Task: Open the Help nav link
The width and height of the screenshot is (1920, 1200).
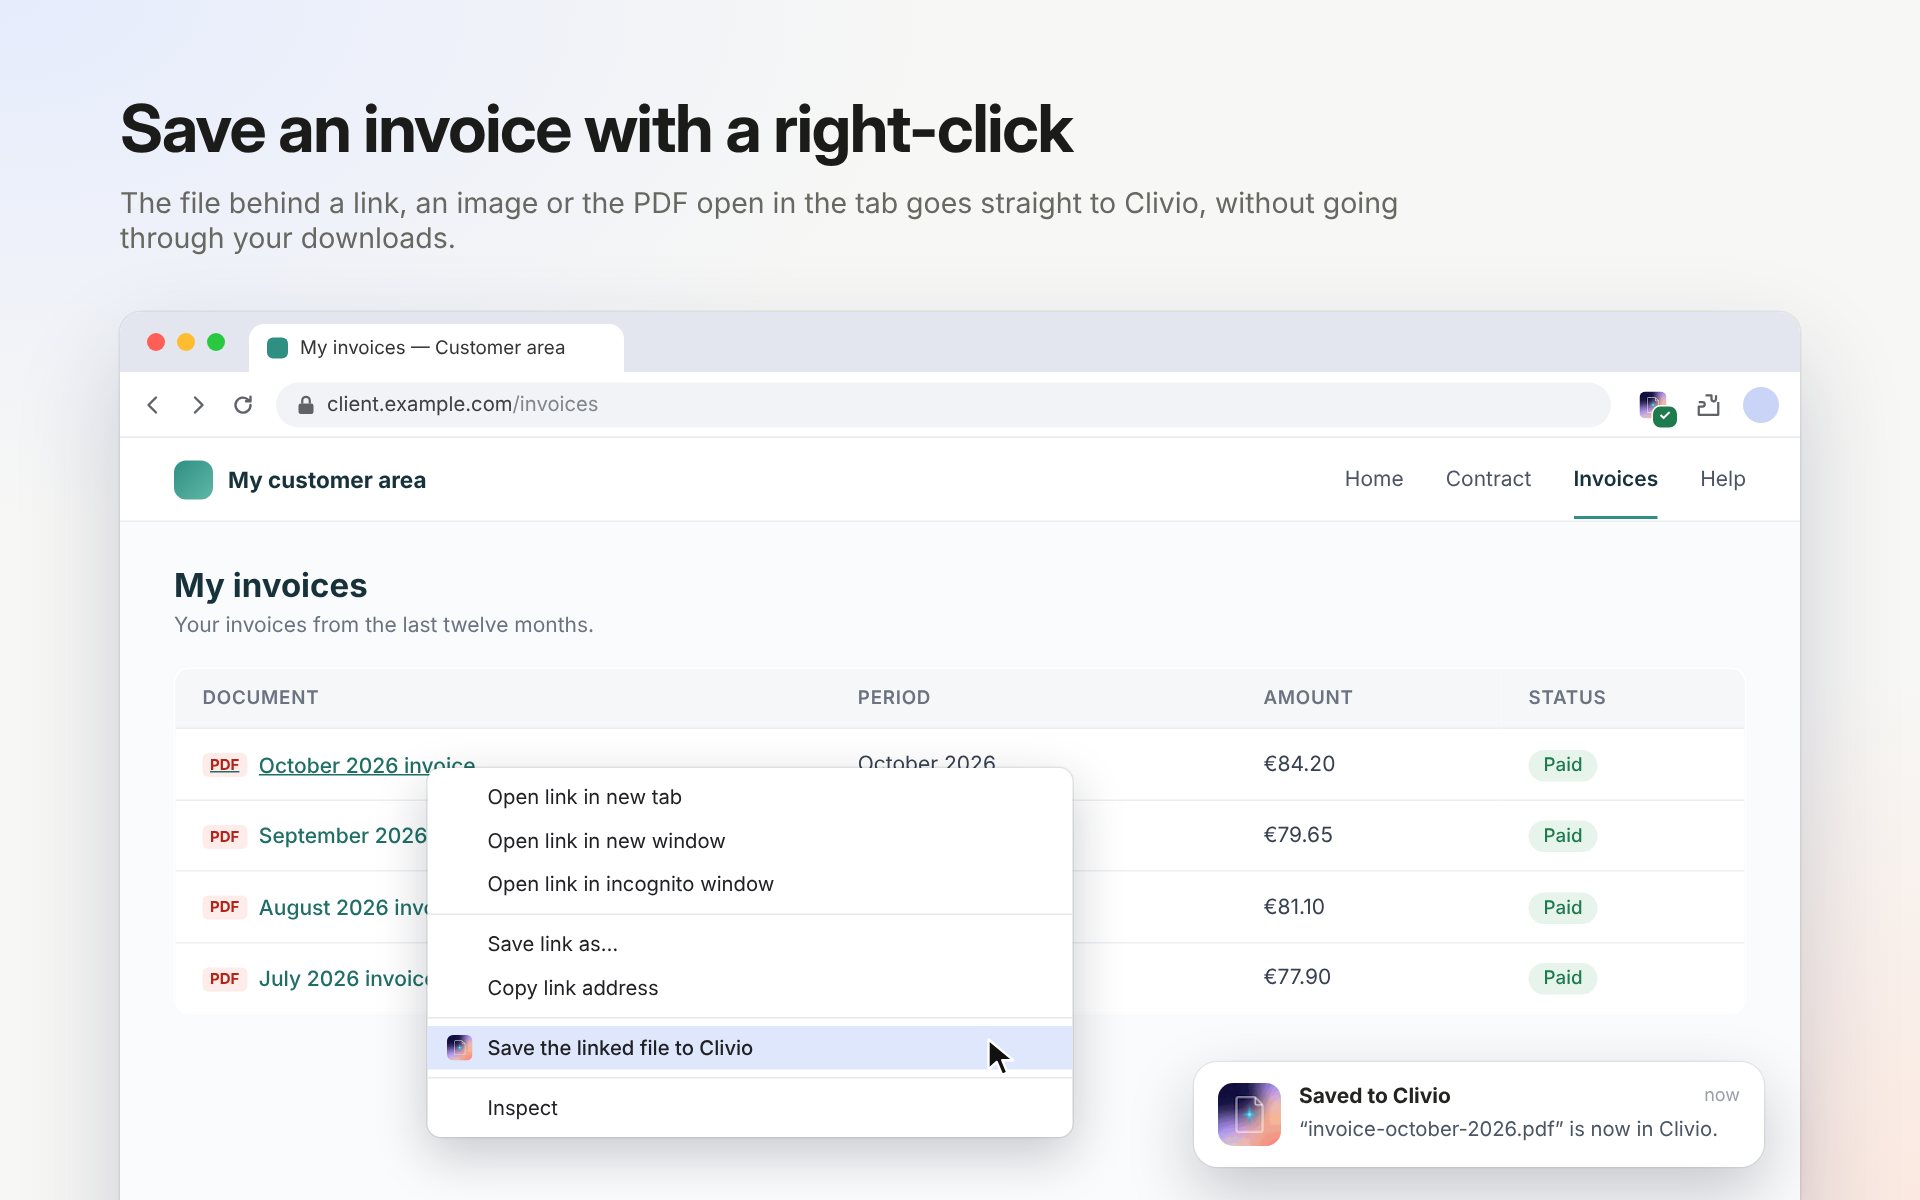Action: 1722,479
